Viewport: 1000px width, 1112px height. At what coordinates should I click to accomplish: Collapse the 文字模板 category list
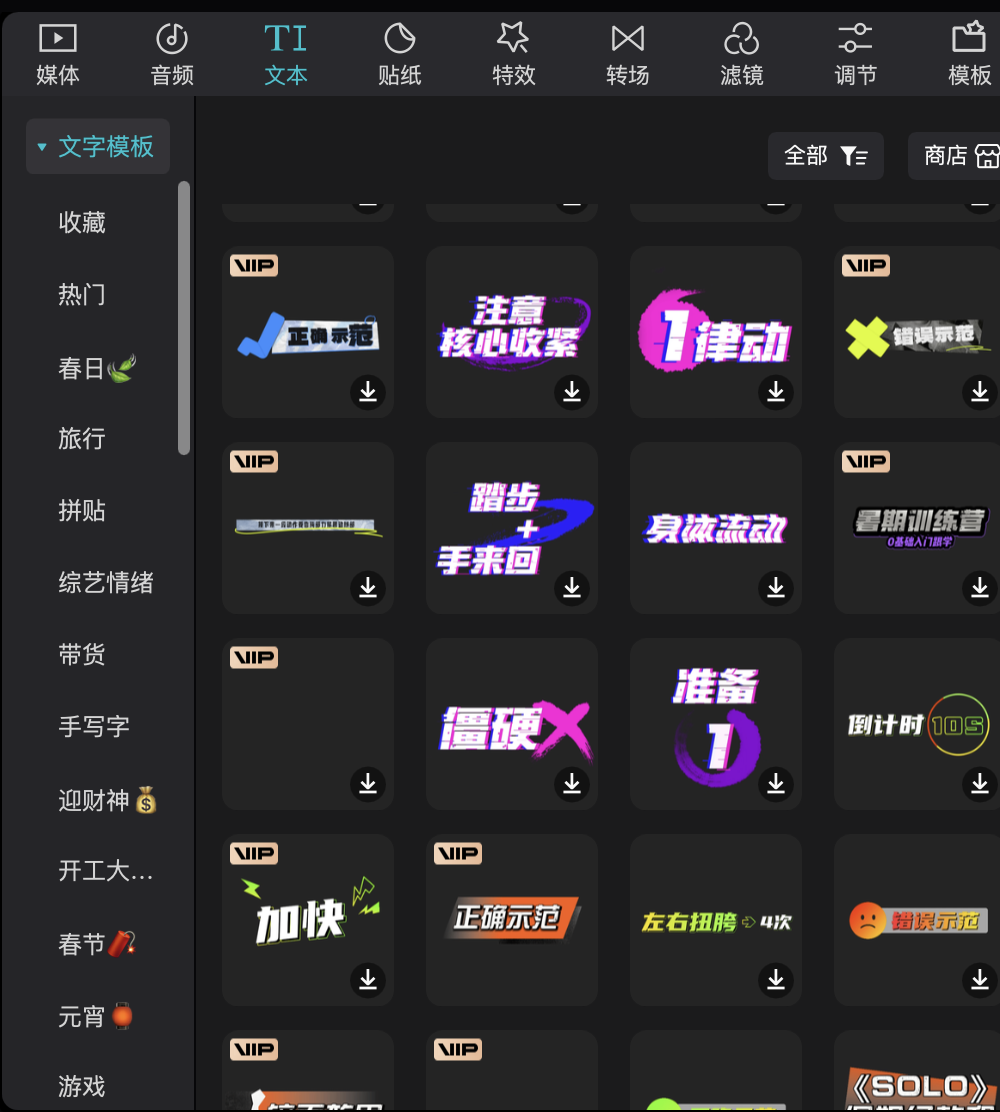click(x=98, y=147)
